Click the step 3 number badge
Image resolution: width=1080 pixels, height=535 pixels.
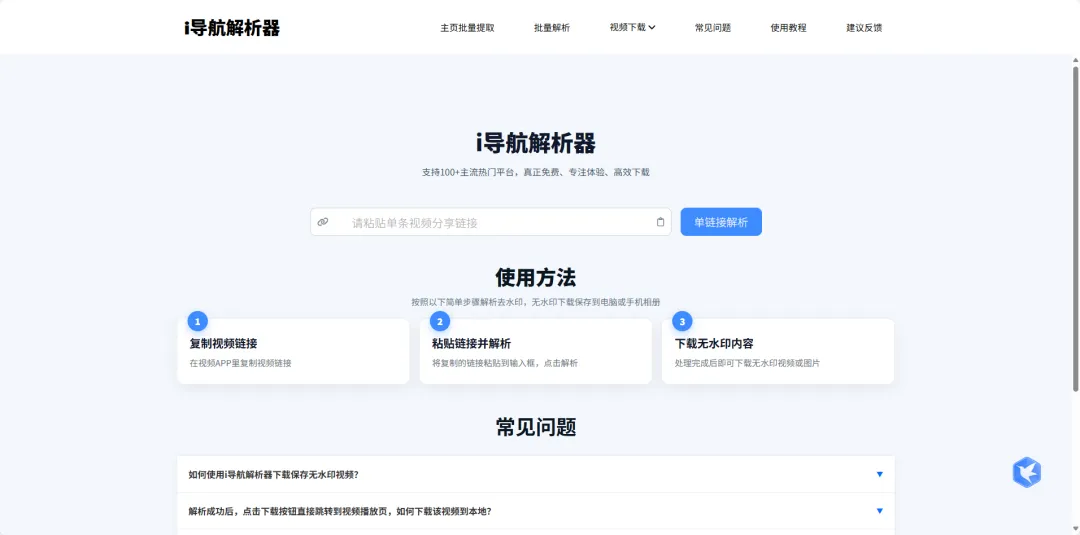(682, 321)
